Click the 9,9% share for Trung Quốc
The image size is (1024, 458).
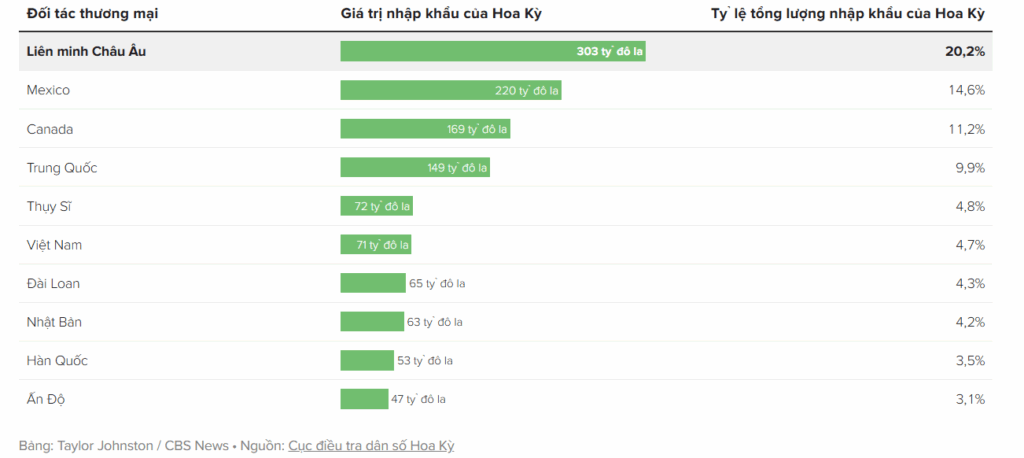(x=970, y=167)
